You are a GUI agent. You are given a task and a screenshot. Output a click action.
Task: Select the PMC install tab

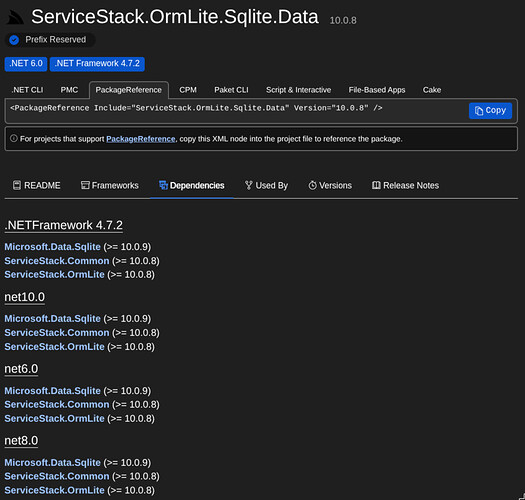[69, 90]
